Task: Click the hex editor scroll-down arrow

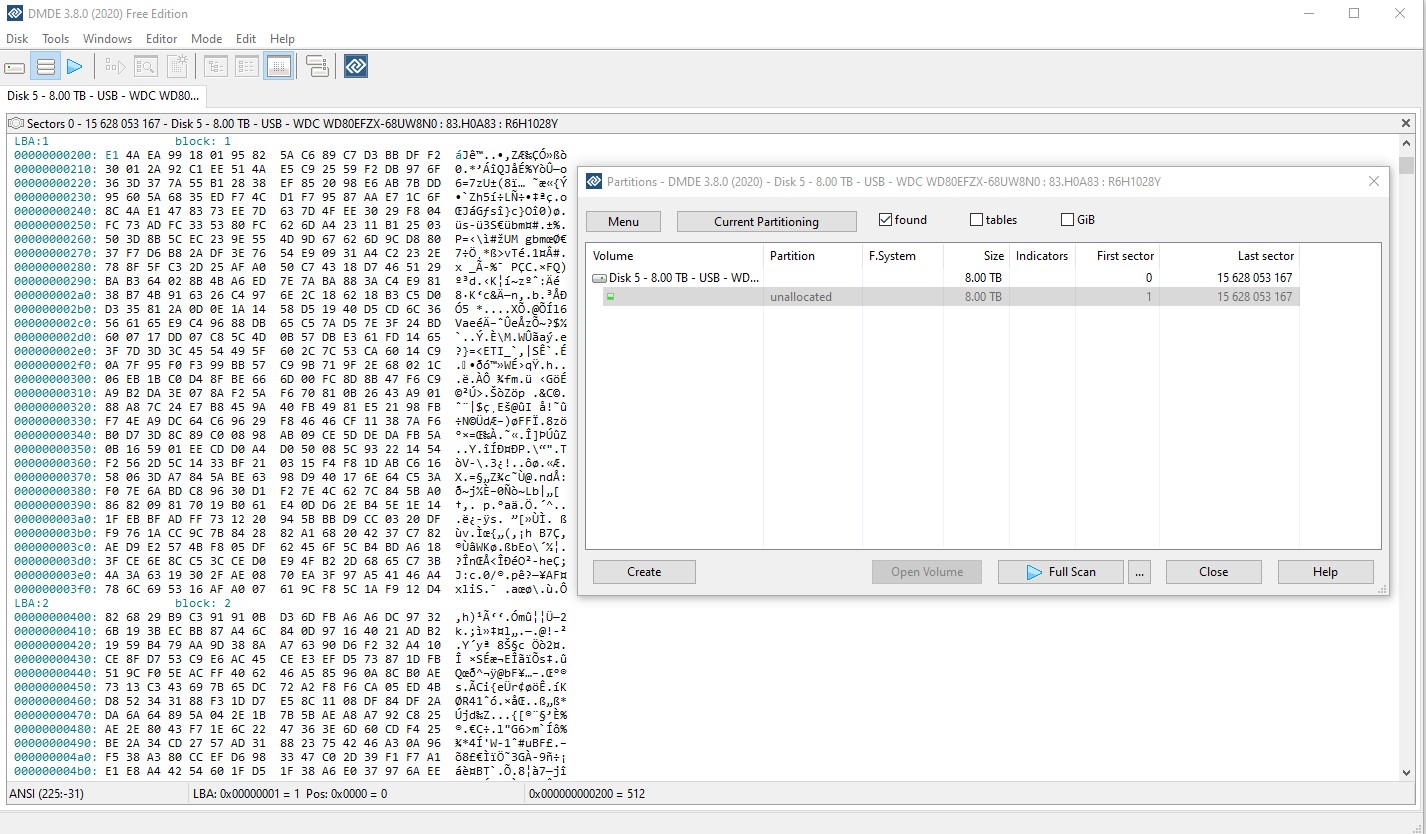Action: (x=1406, y=772)
